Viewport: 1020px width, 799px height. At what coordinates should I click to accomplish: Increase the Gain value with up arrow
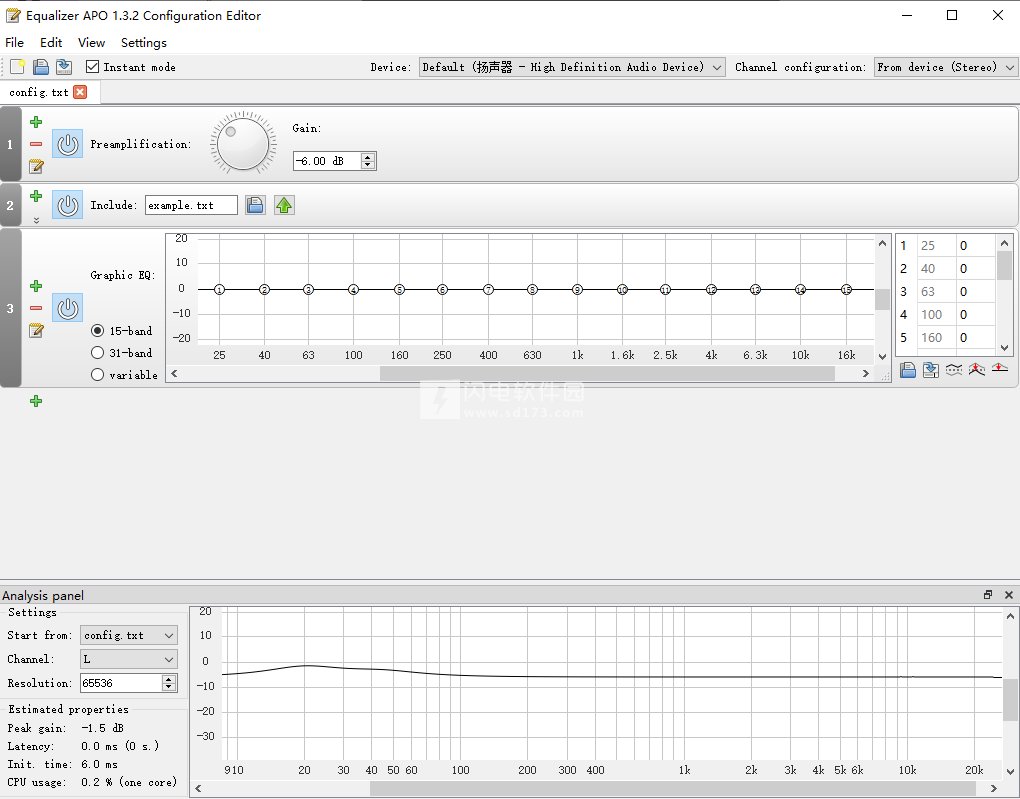368,157
